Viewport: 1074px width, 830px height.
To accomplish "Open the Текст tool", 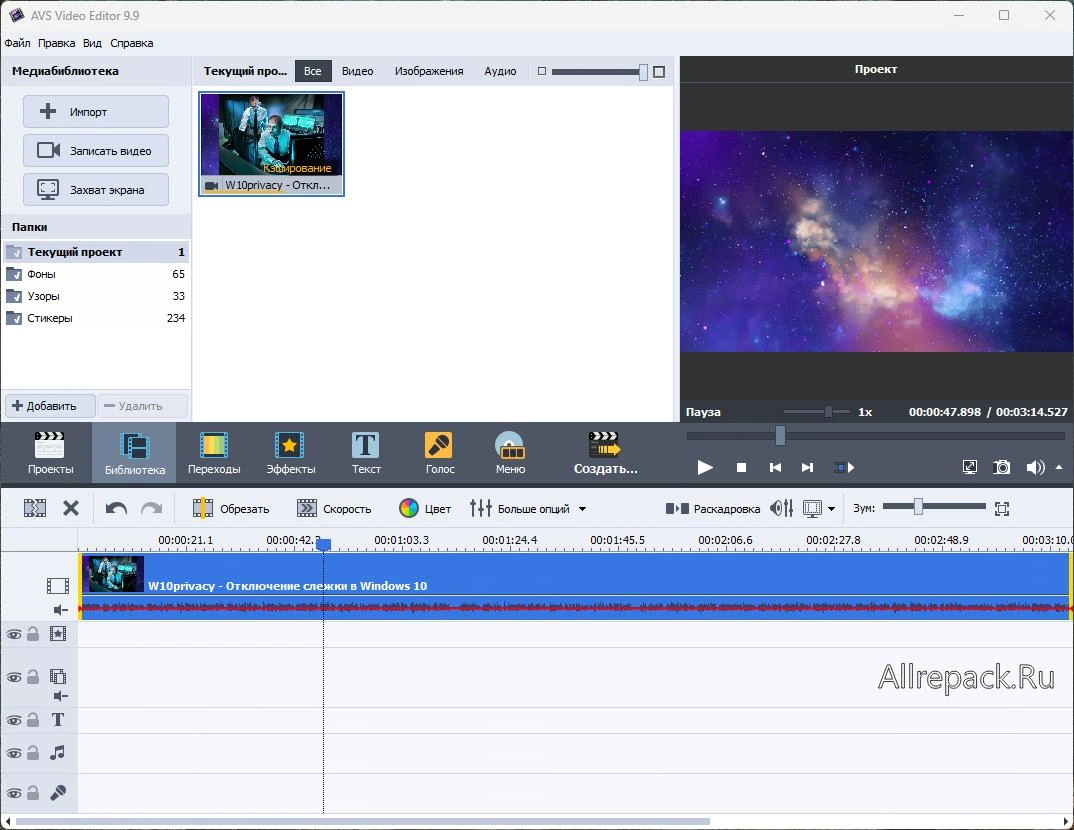I will (366, 453).
